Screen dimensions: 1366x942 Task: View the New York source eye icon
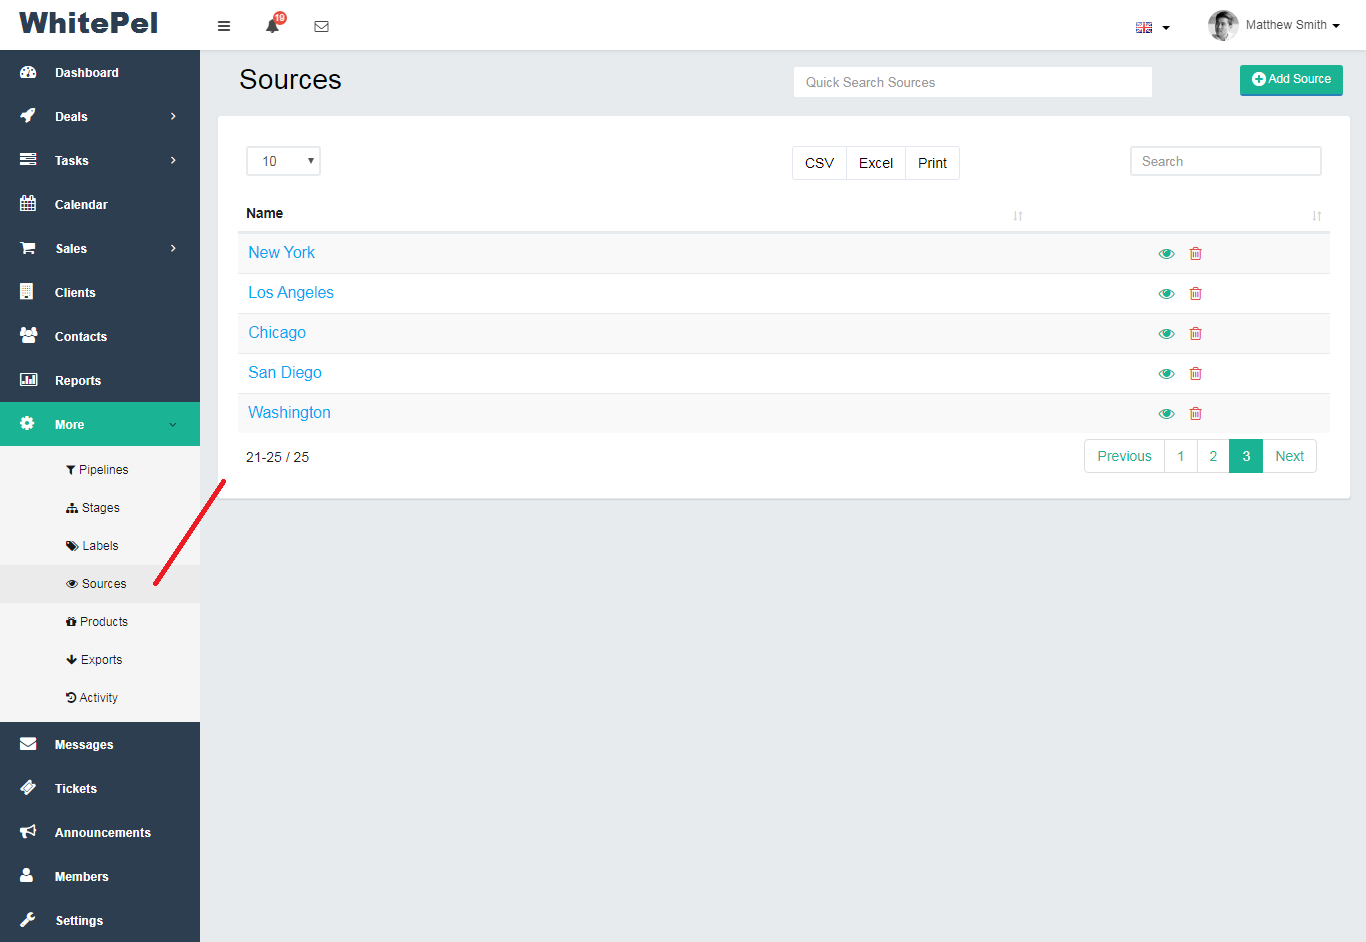[x=1166, y=253]
